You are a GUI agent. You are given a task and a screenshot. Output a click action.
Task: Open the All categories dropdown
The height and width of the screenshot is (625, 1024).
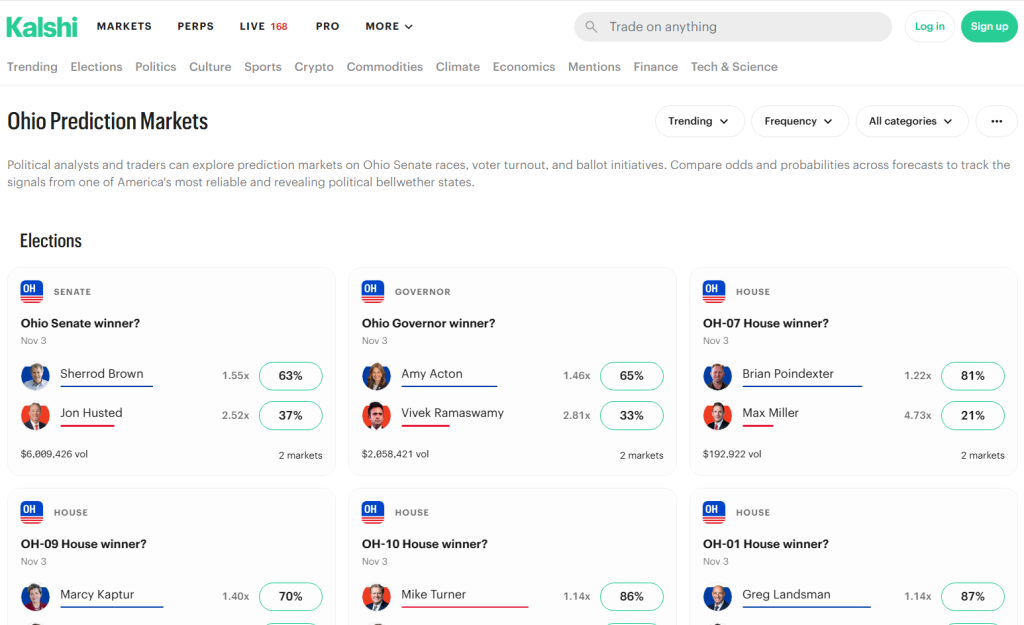[912, 121]
